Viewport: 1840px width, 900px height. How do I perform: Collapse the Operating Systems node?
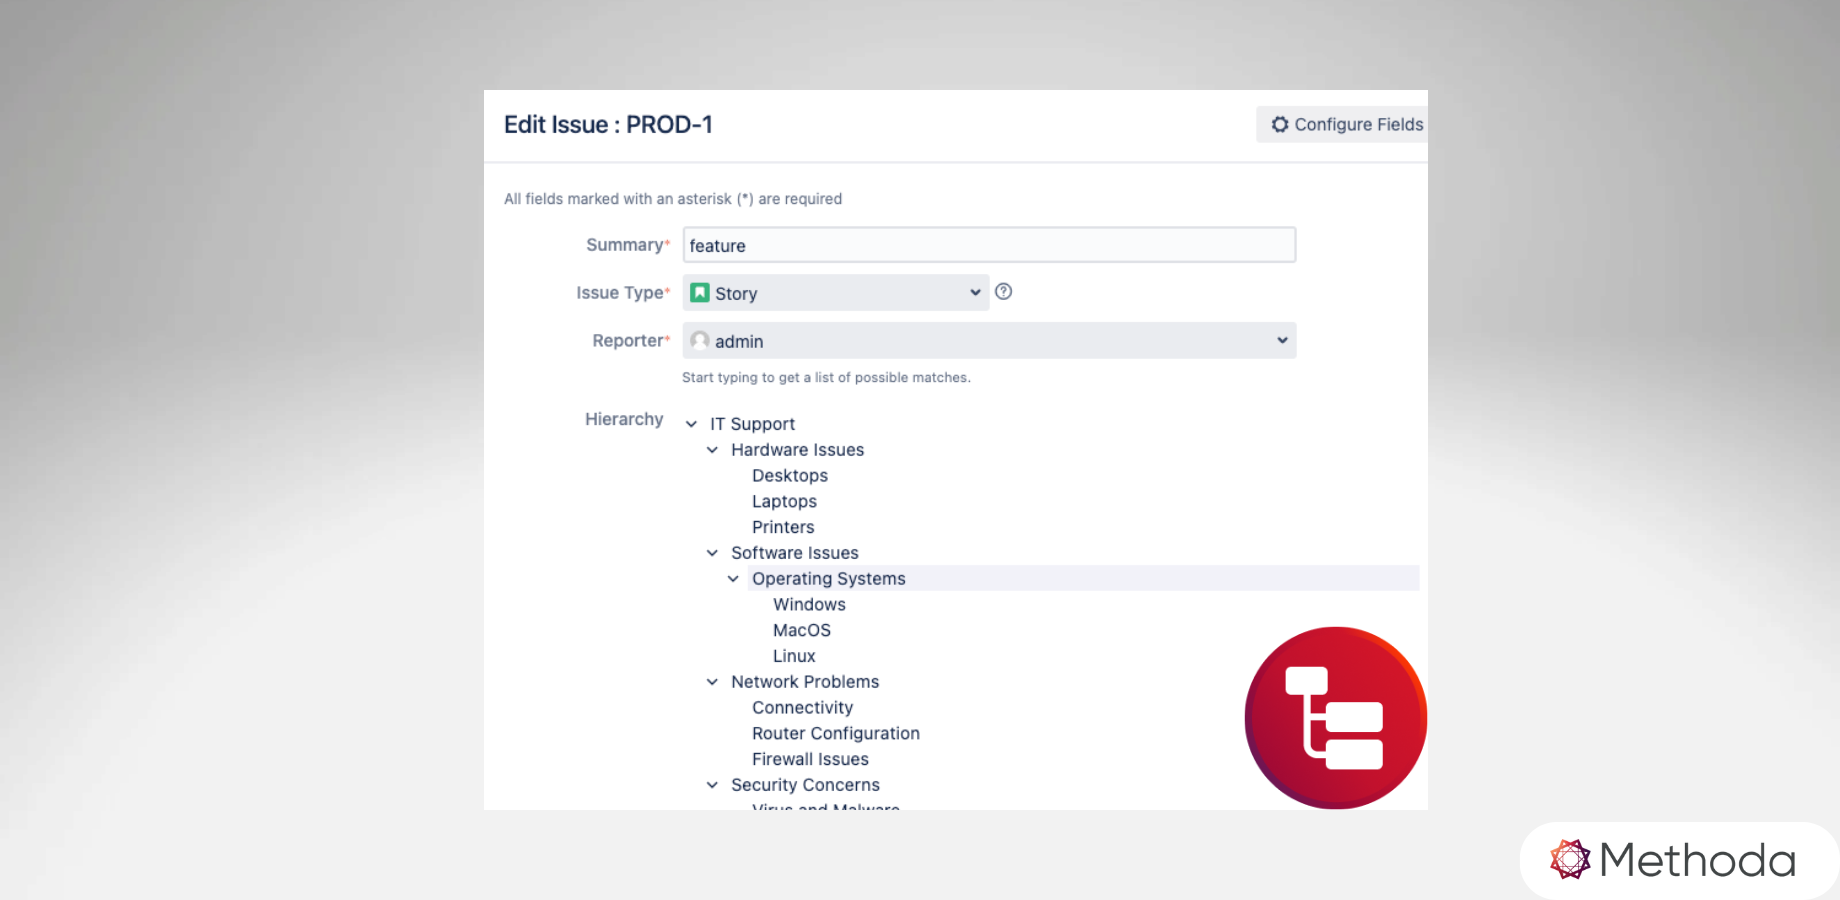coord(733,579)
